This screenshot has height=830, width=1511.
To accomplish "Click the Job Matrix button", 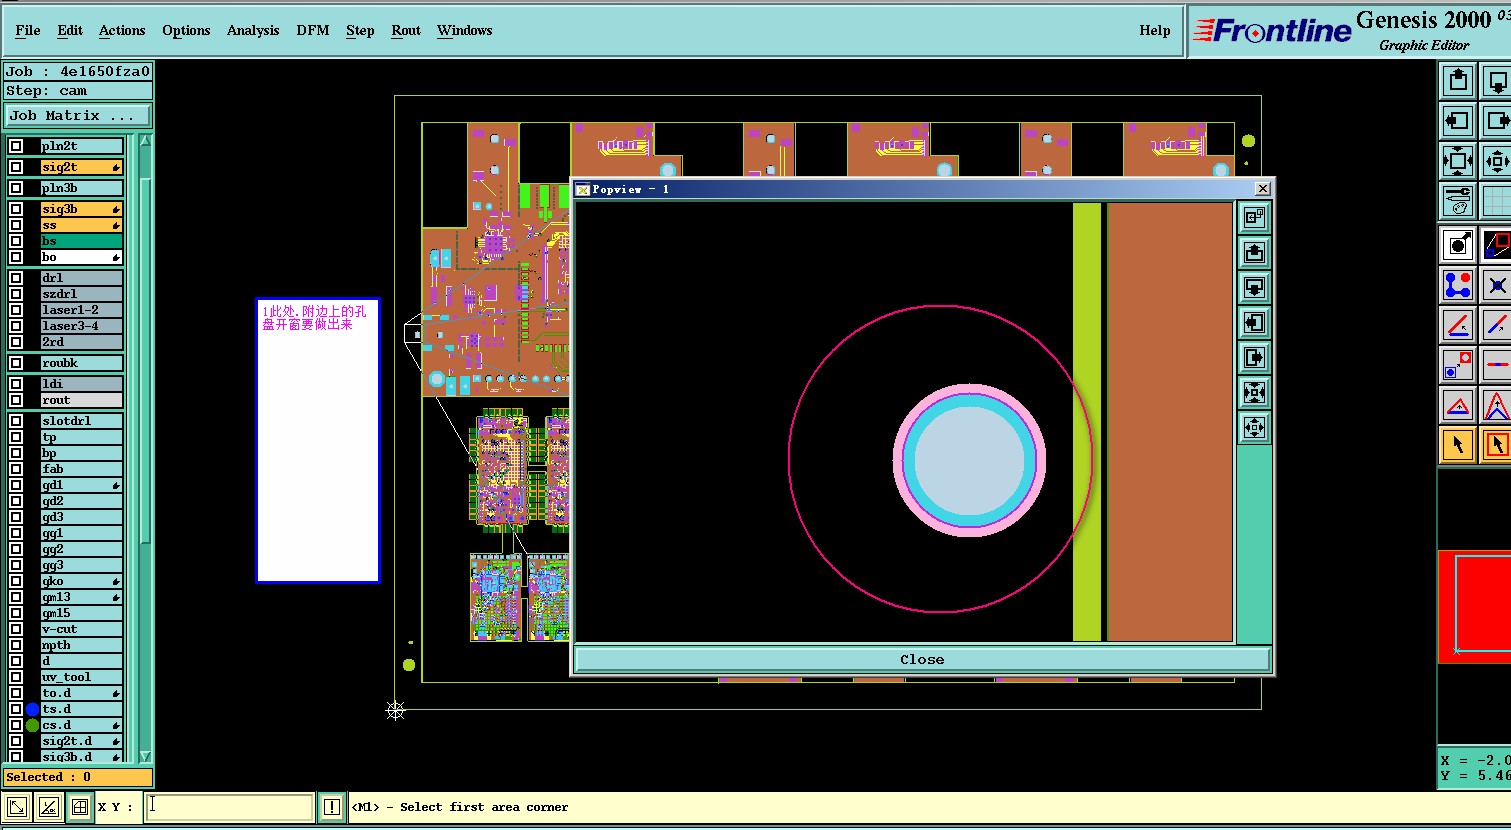I will (x=78, y=116).
